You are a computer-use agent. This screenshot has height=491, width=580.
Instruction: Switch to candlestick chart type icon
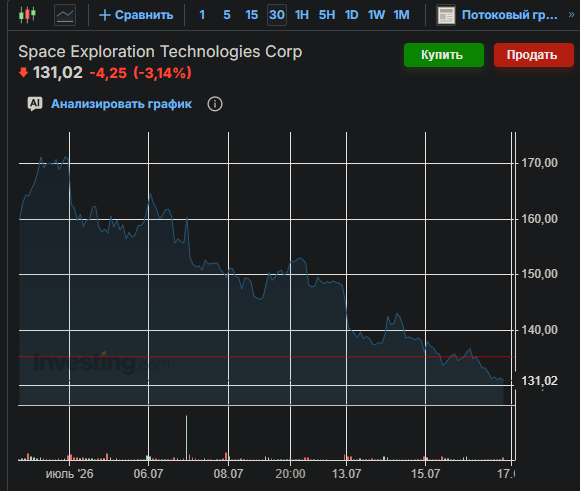pos(27,15)
